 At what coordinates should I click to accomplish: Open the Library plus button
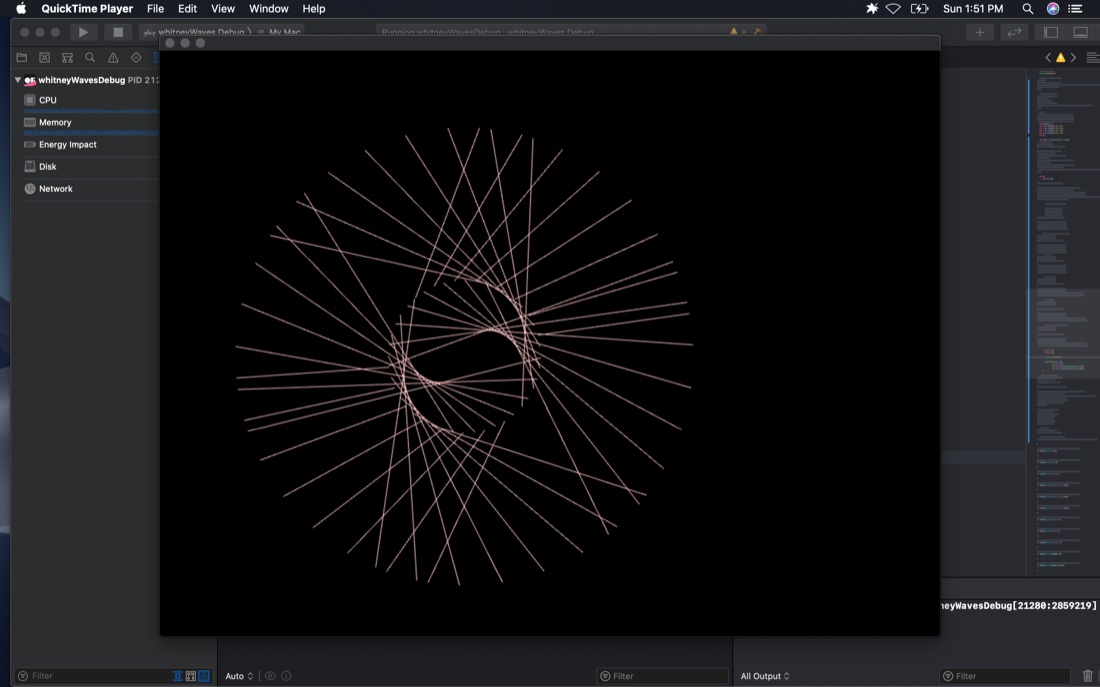[x=980, y=32]
